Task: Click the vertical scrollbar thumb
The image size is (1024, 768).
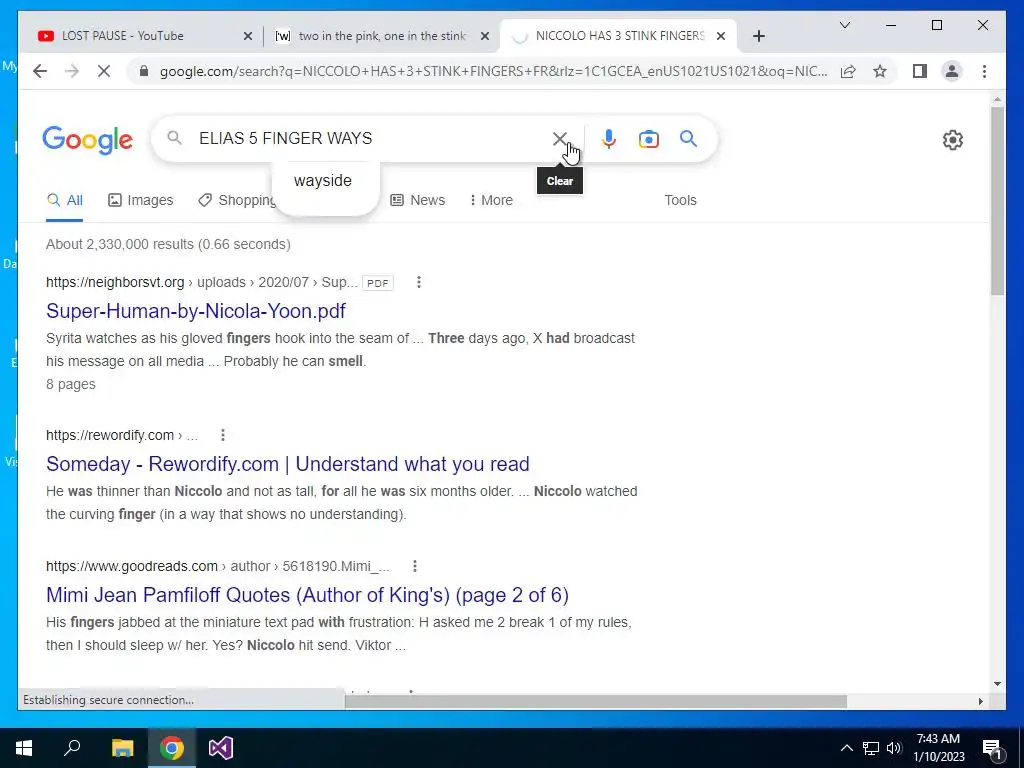Action: point(997,200)
